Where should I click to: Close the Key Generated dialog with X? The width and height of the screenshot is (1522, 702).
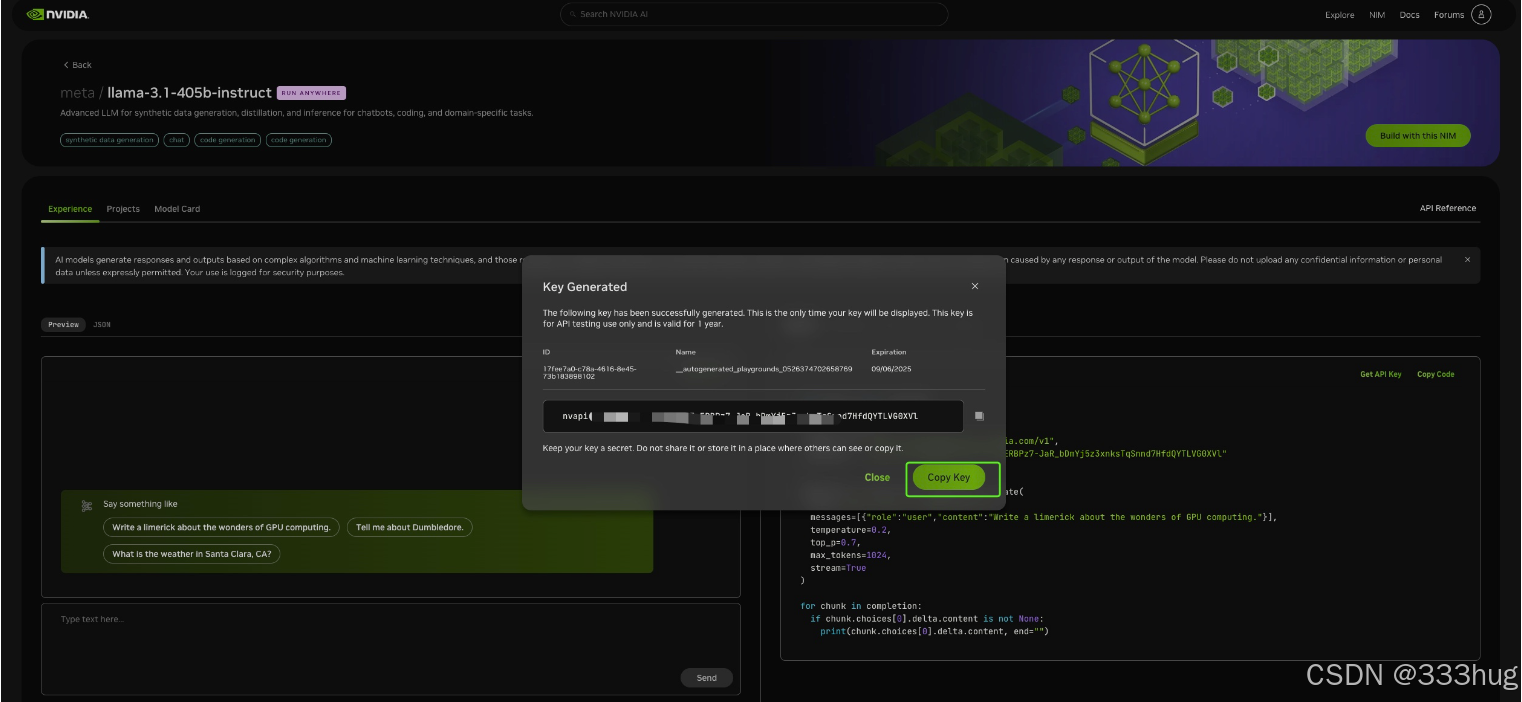975,286
